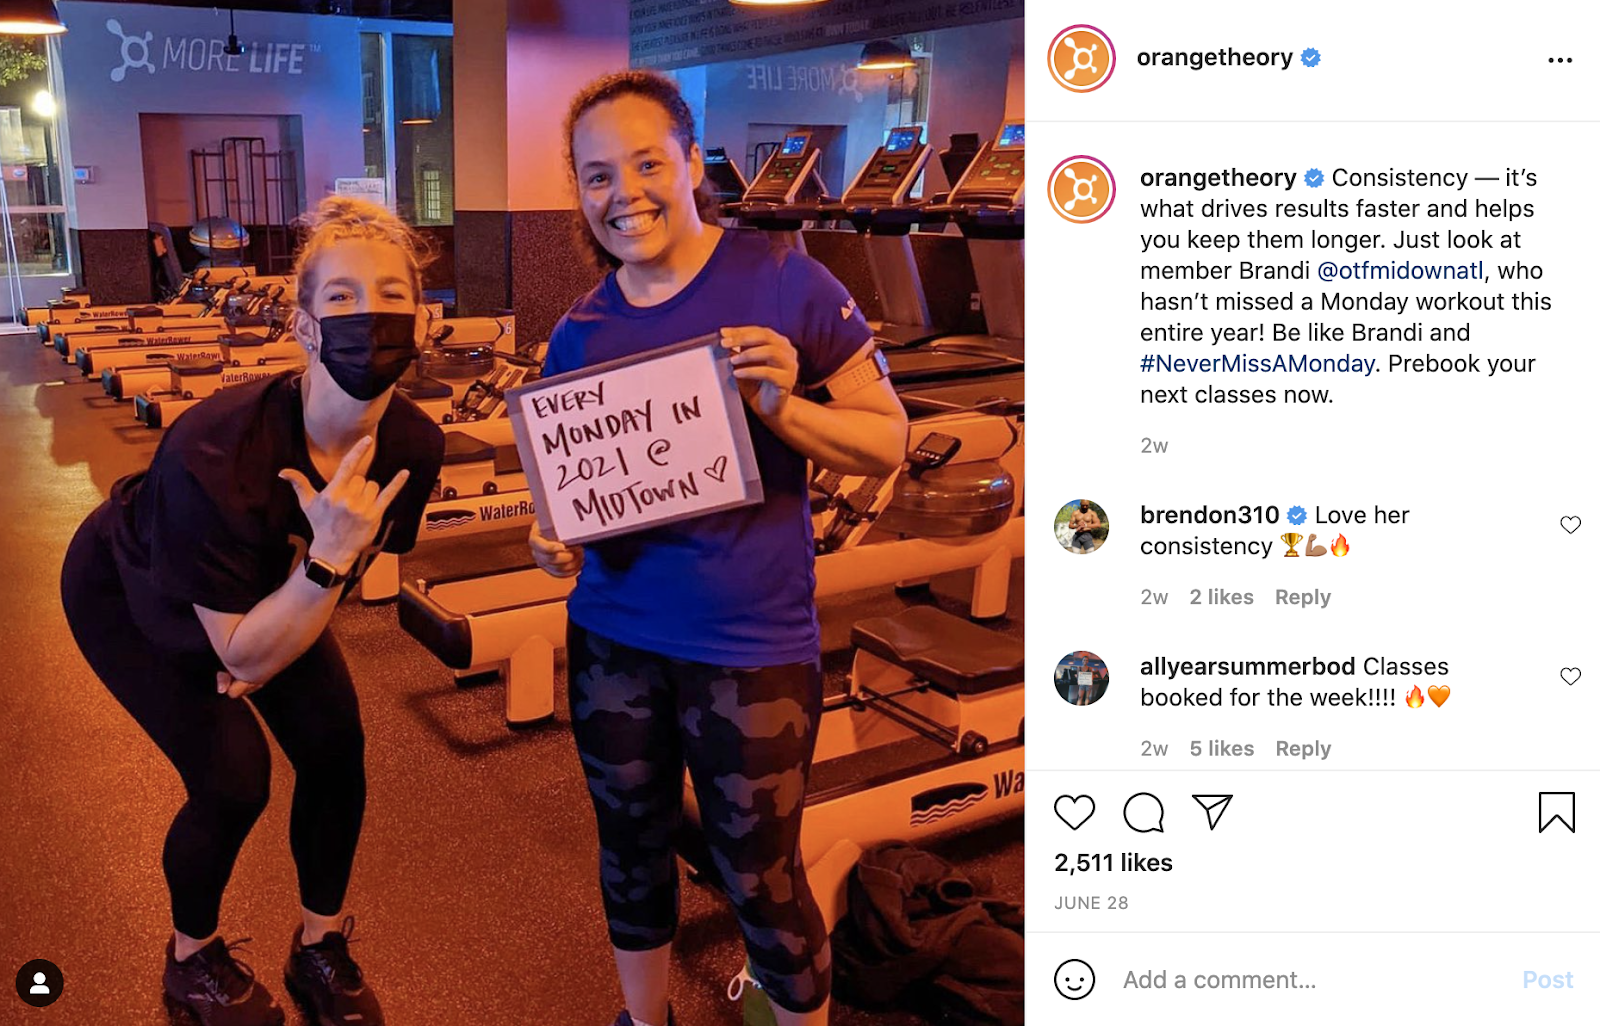The image size is (1600, 1026).
Task: Open orangetheory profile picture in the header
Action: coord(1081,59)
